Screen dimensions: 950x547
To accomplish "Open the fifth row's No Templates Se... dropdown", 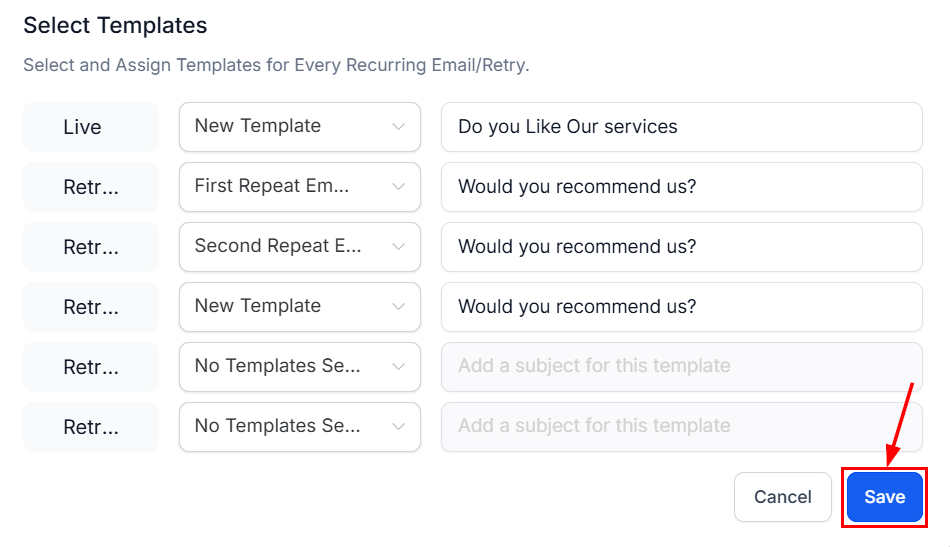I will 299,367.
